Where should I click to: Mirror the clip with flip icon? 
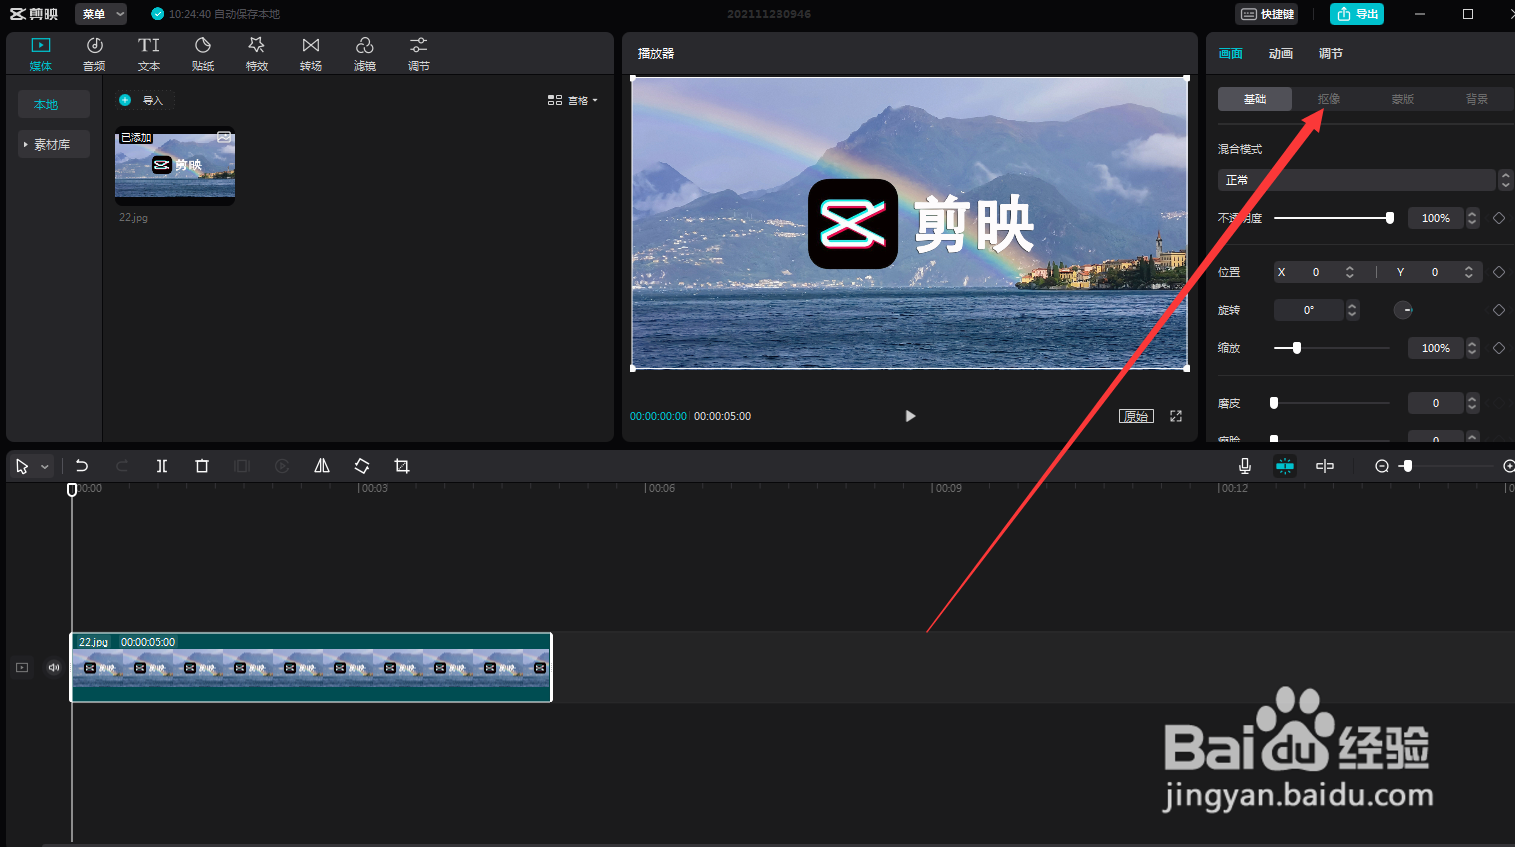pyautogui.click(x=322, y=466)
